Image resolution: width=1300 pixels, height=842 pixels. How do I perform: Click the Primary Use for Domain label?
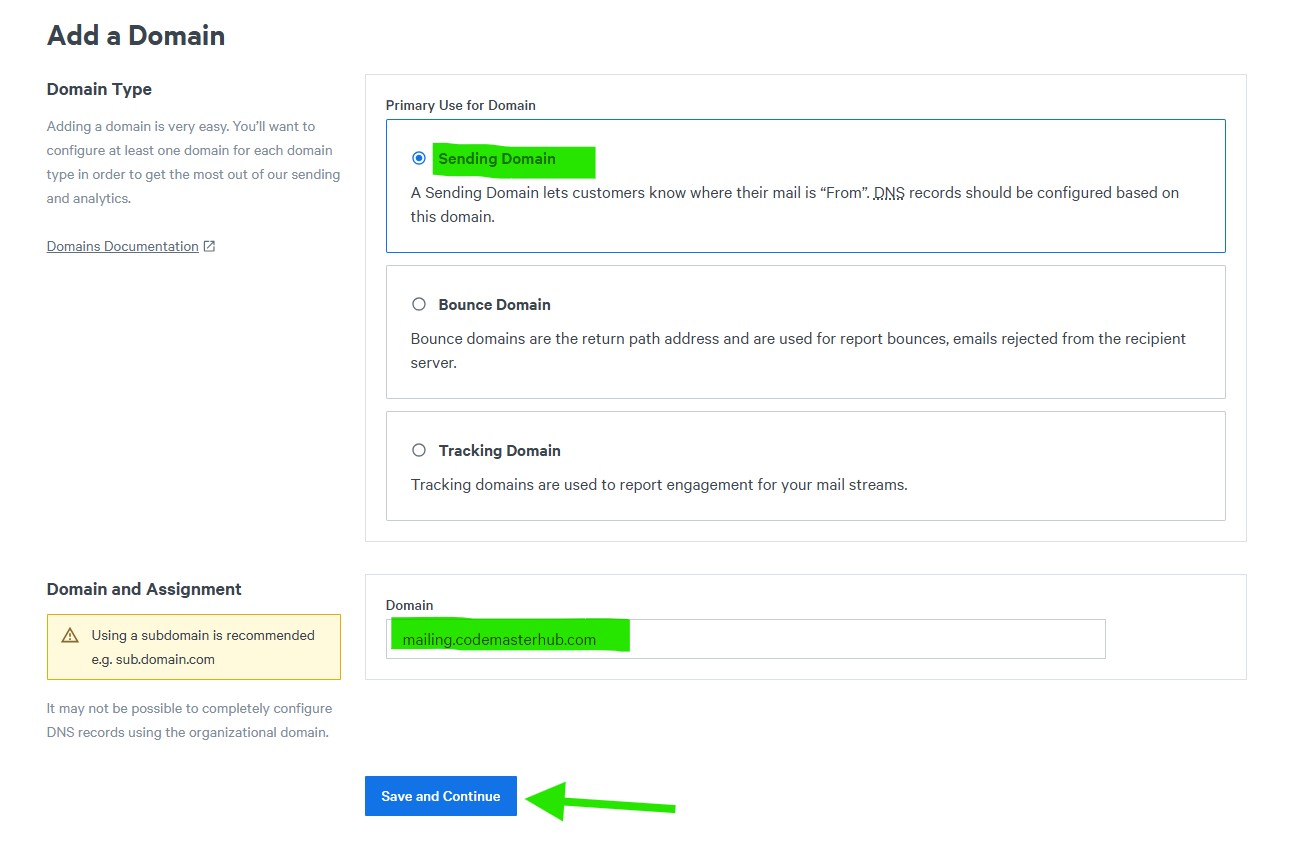460,105
